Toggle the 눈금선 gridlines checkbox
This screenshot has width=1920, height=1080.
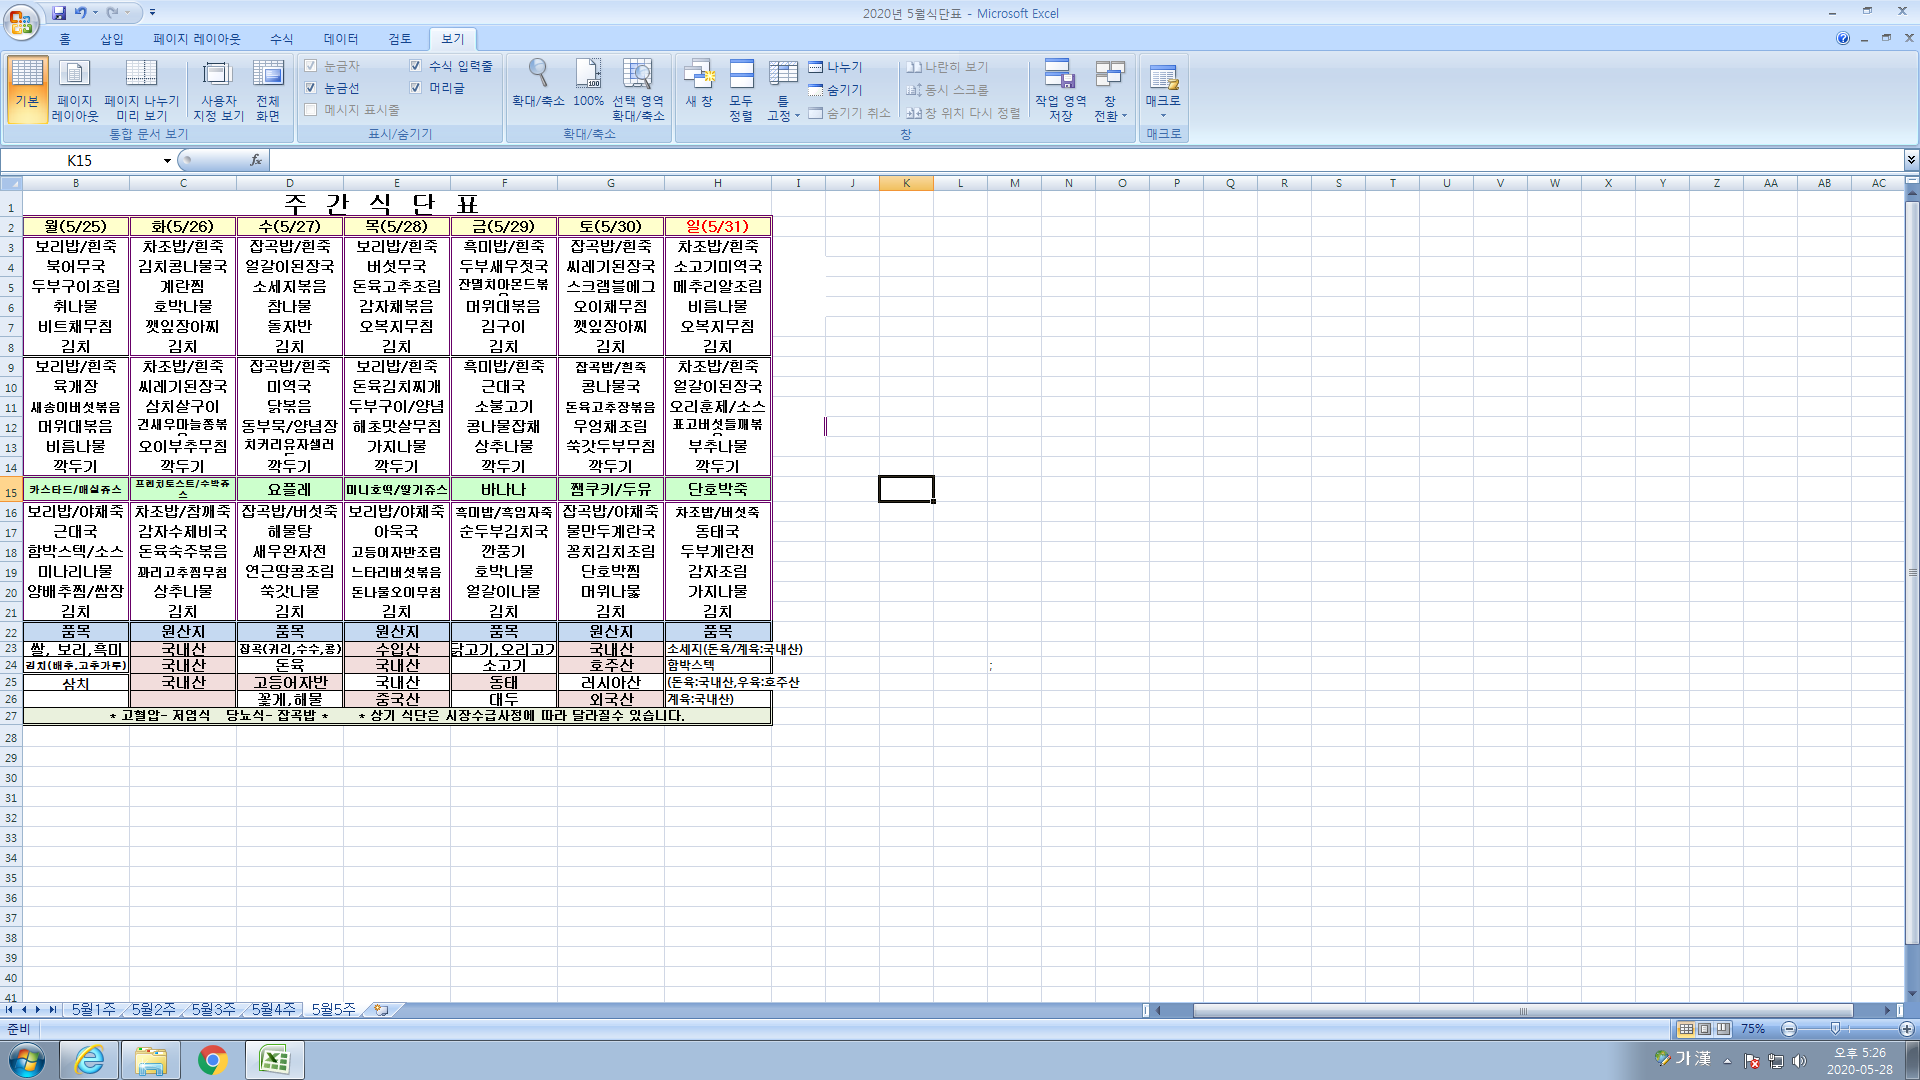click(x=311, y=88)
